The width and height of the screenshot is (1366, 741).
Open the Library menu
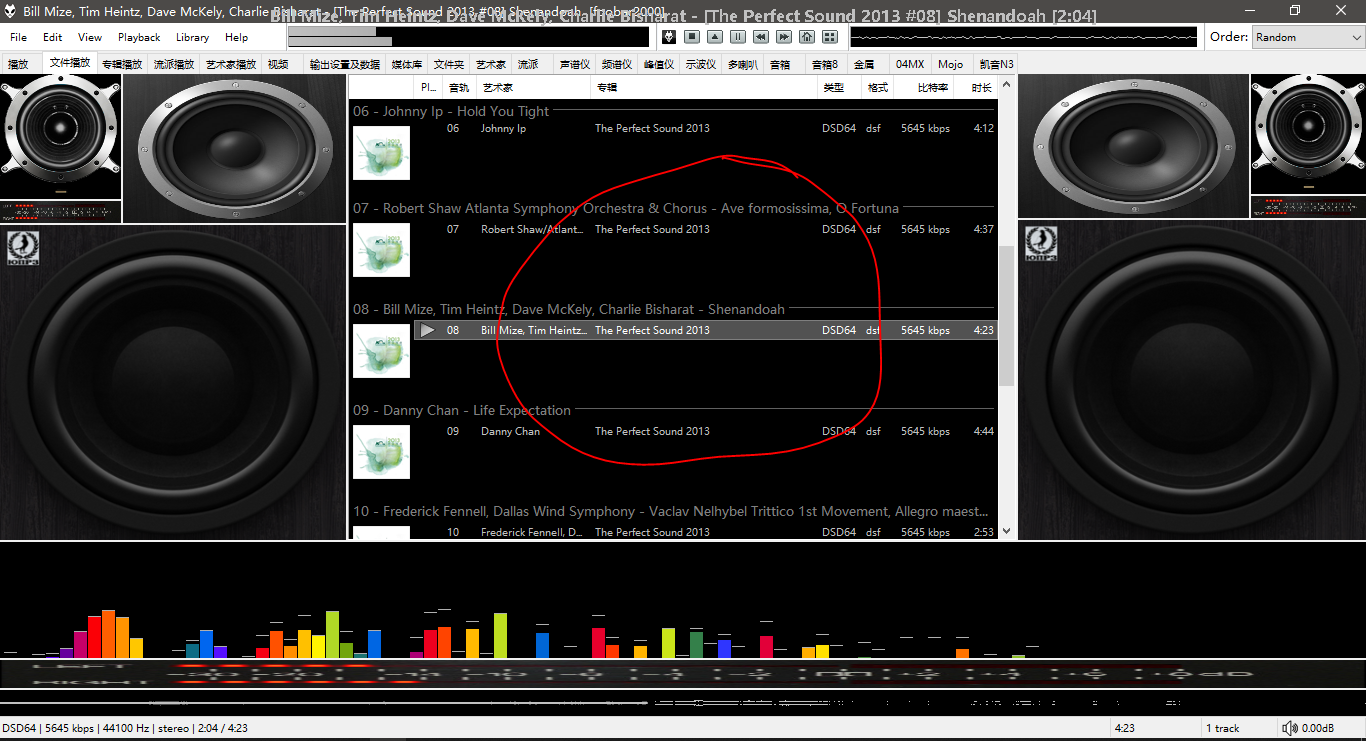click(x=192, y=37)
